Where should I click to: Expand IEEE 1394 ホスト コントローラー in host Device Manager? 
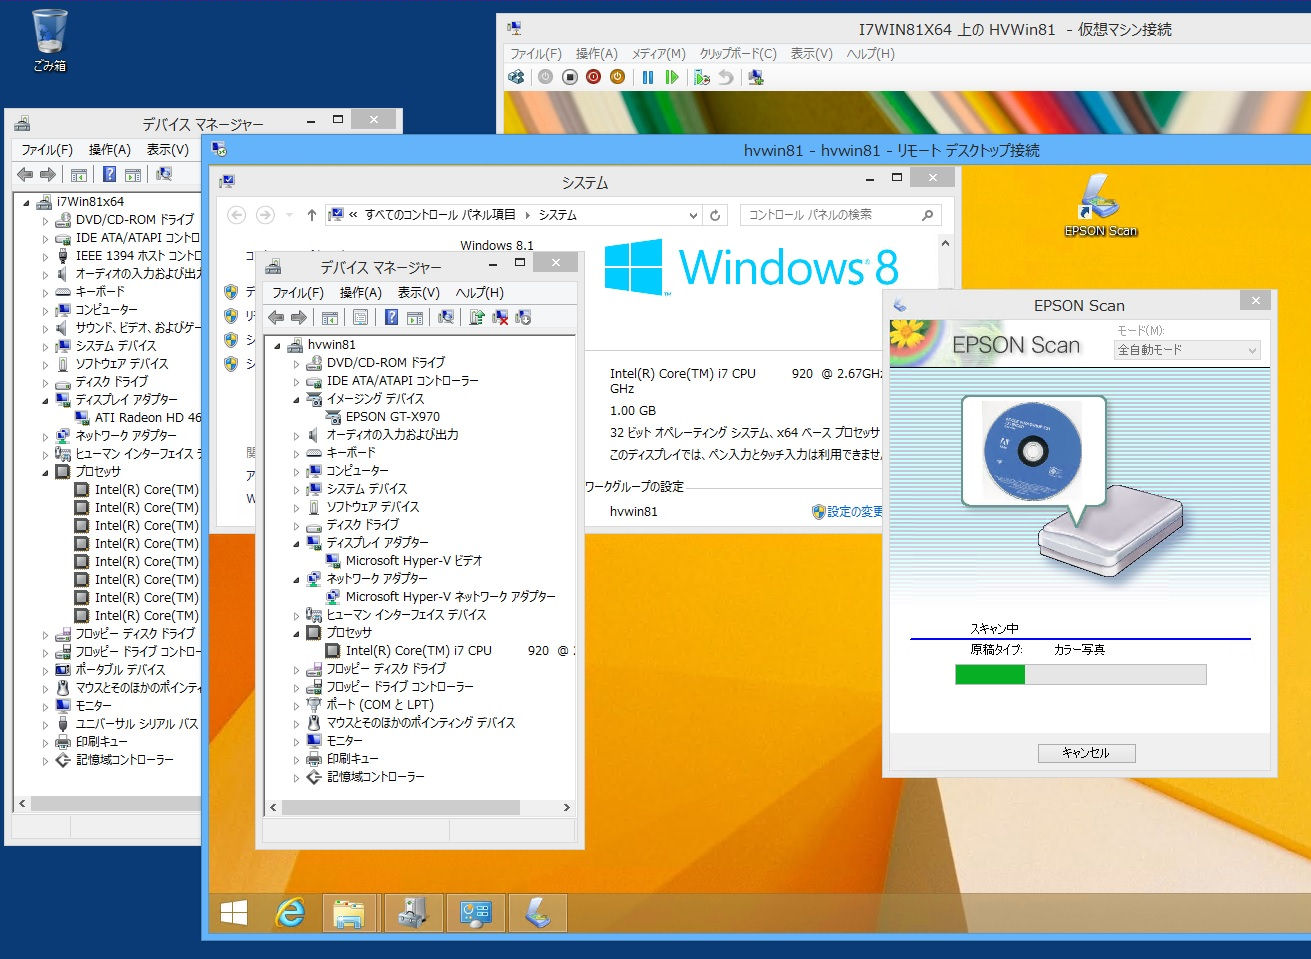tap(46, 256)
